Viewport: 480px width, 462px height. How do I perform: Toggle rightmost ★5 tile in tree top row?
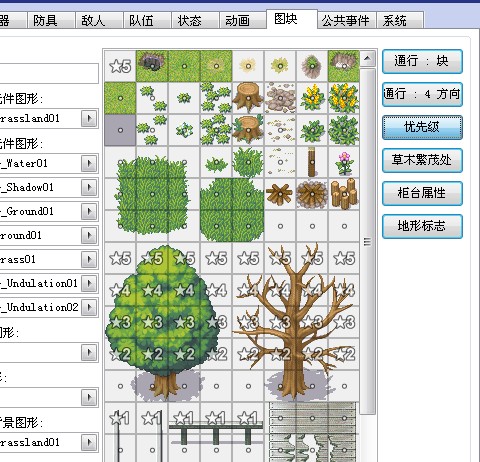click(x=344, y=258)
